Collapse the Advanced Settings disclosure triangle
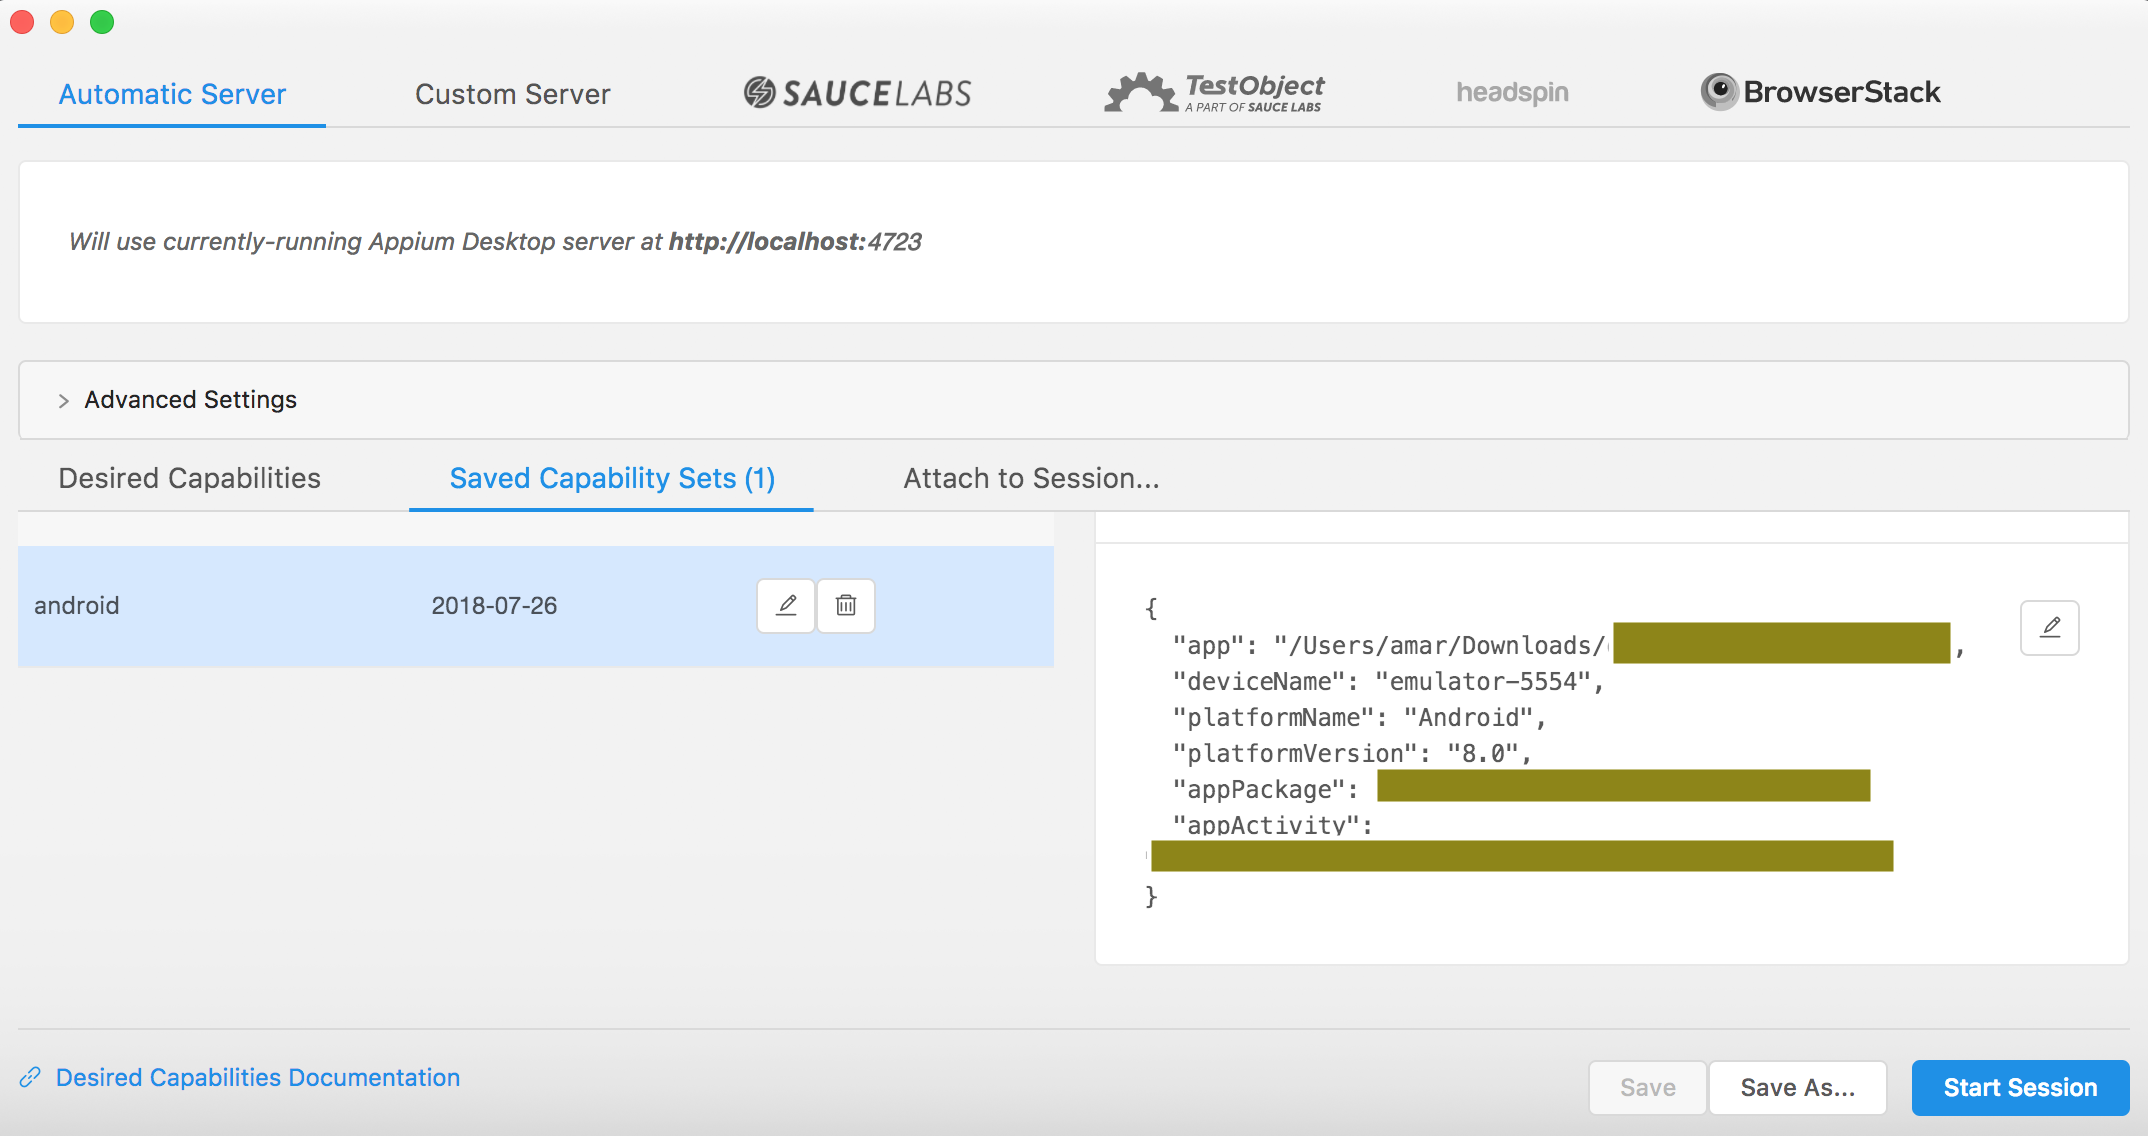Viewport: 2148px width, 1136px height. pyautogui.click(x=63, y=400)
